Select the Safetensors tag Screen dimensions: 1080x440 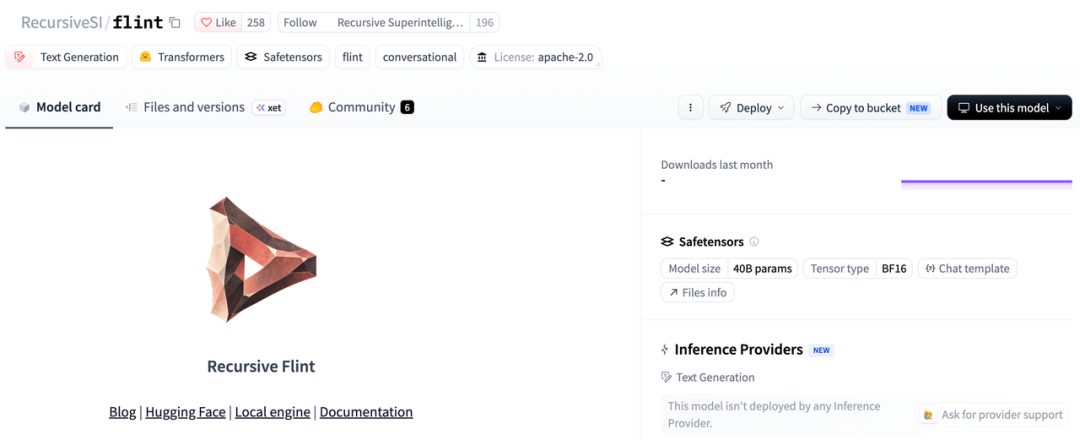point(283,57)
